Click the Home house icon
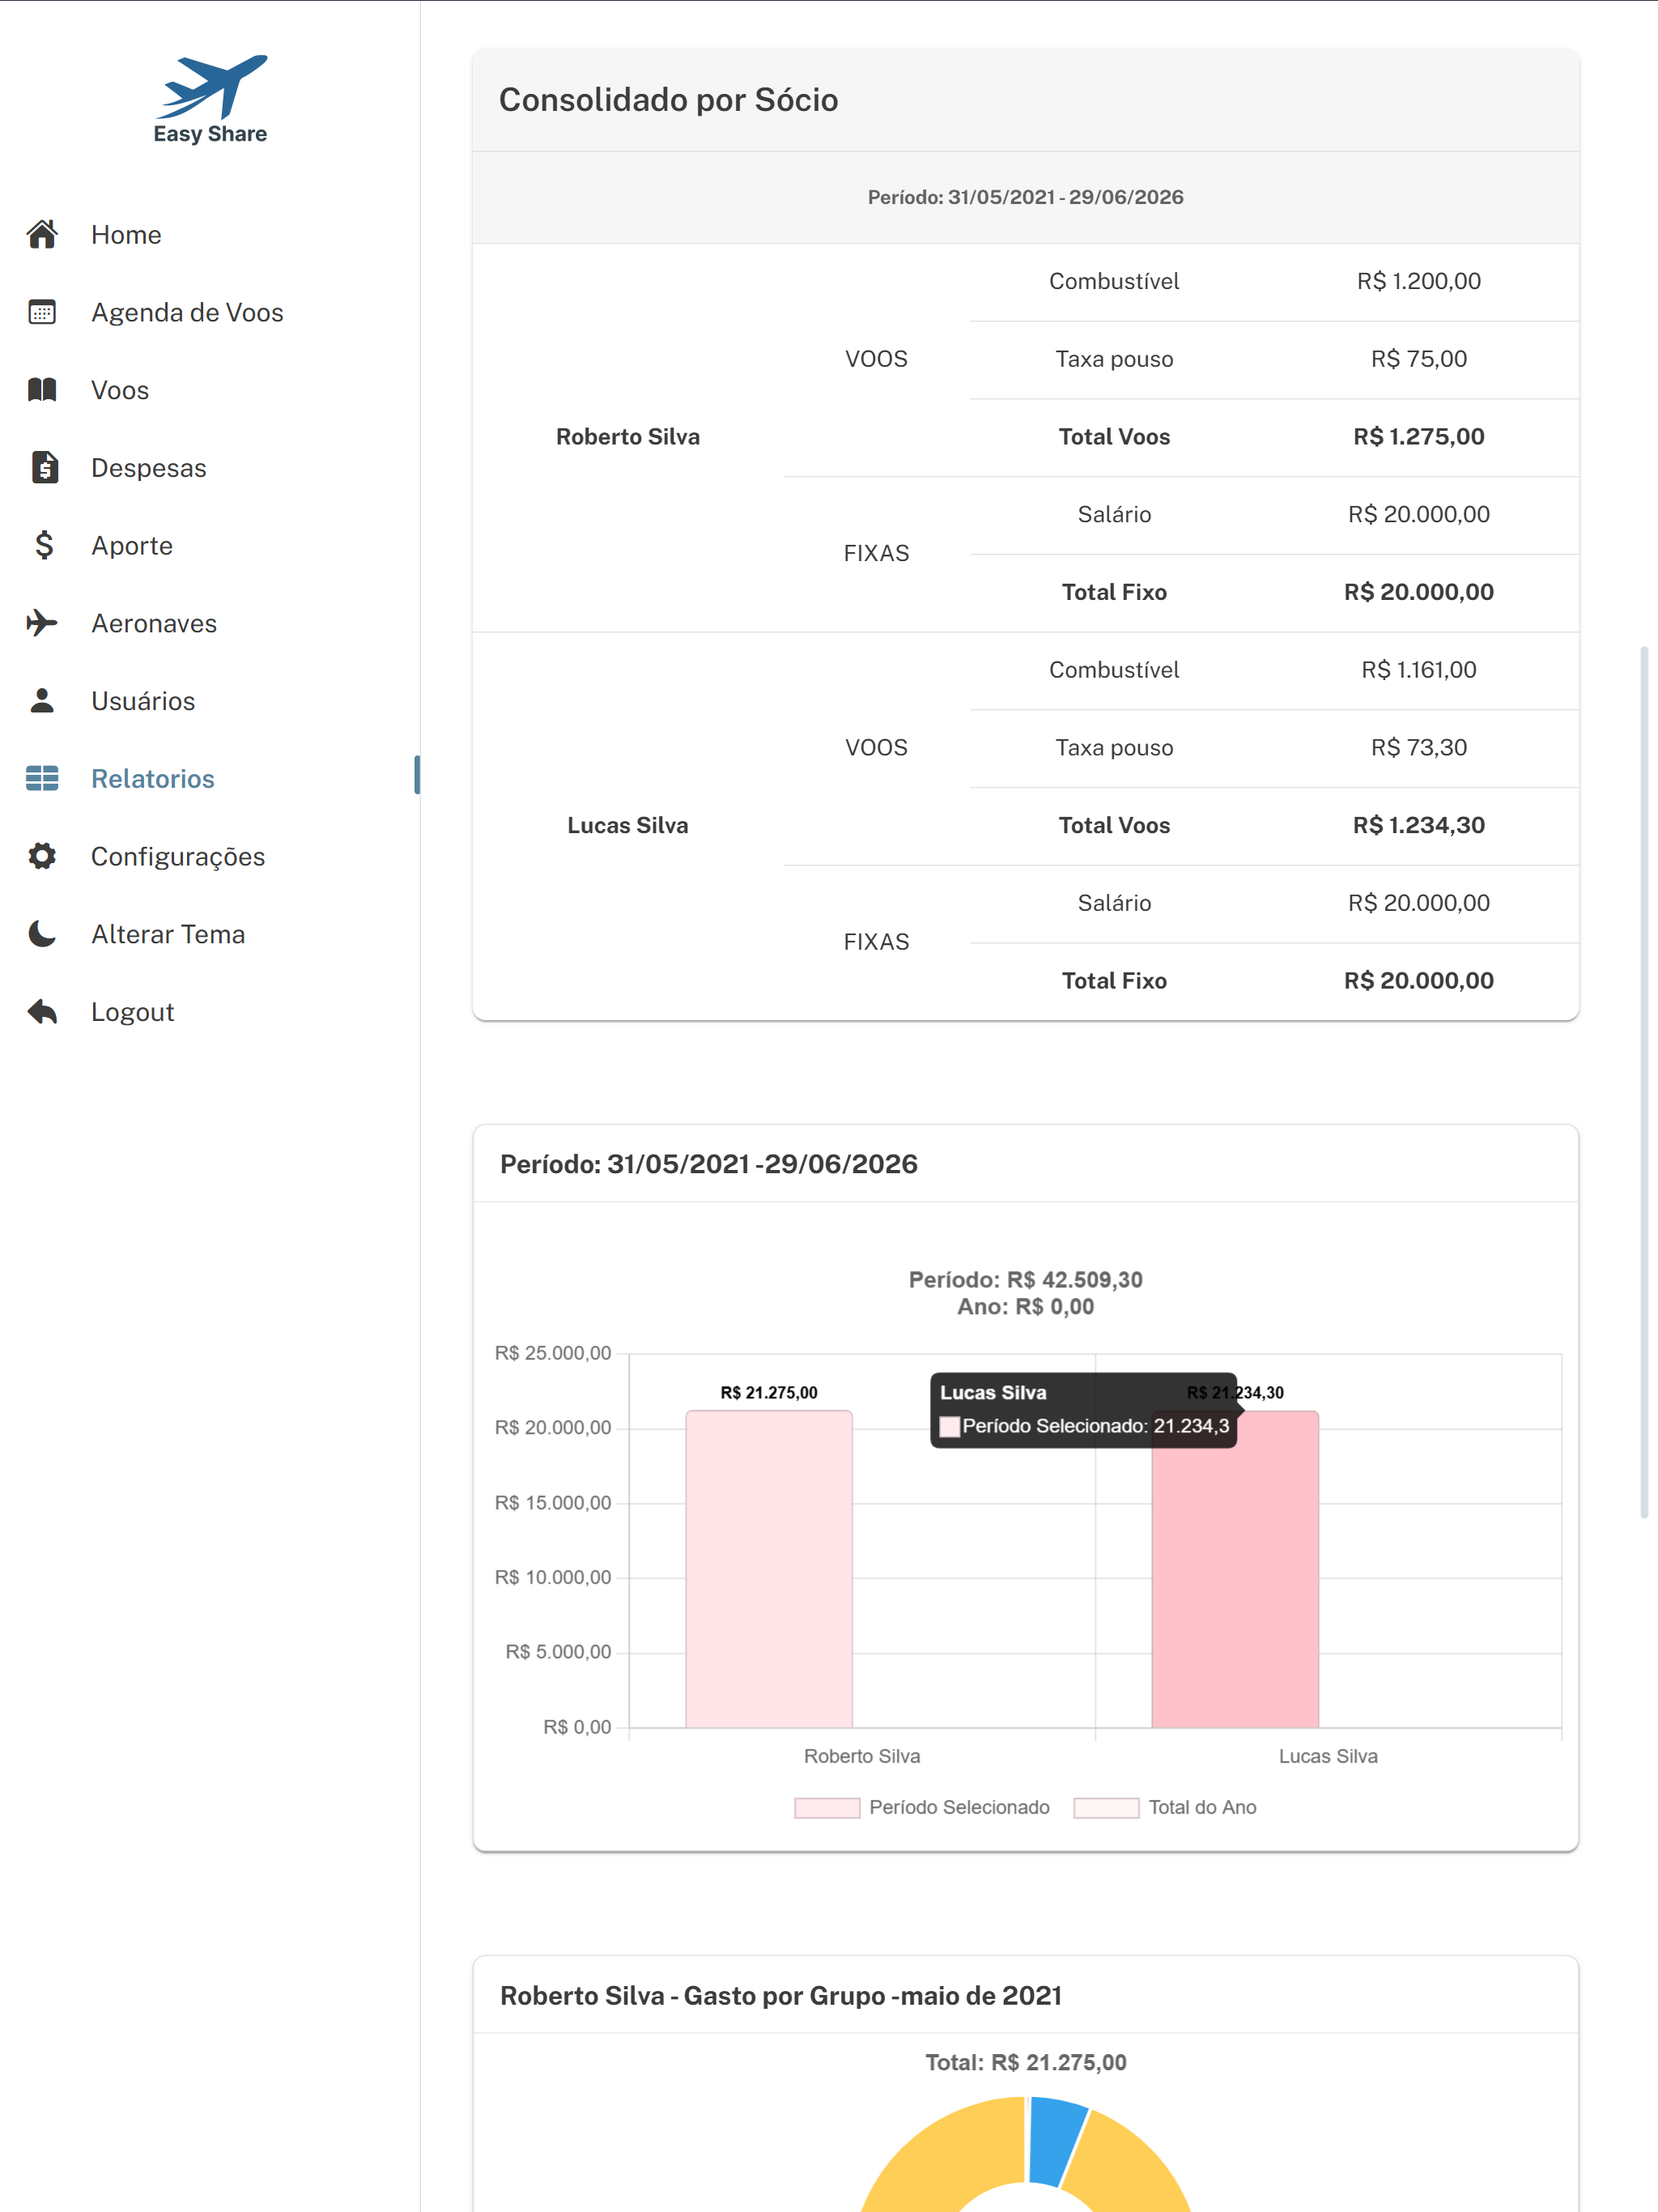Viewport: 1658px width, 2212px height. click(42, 234)
